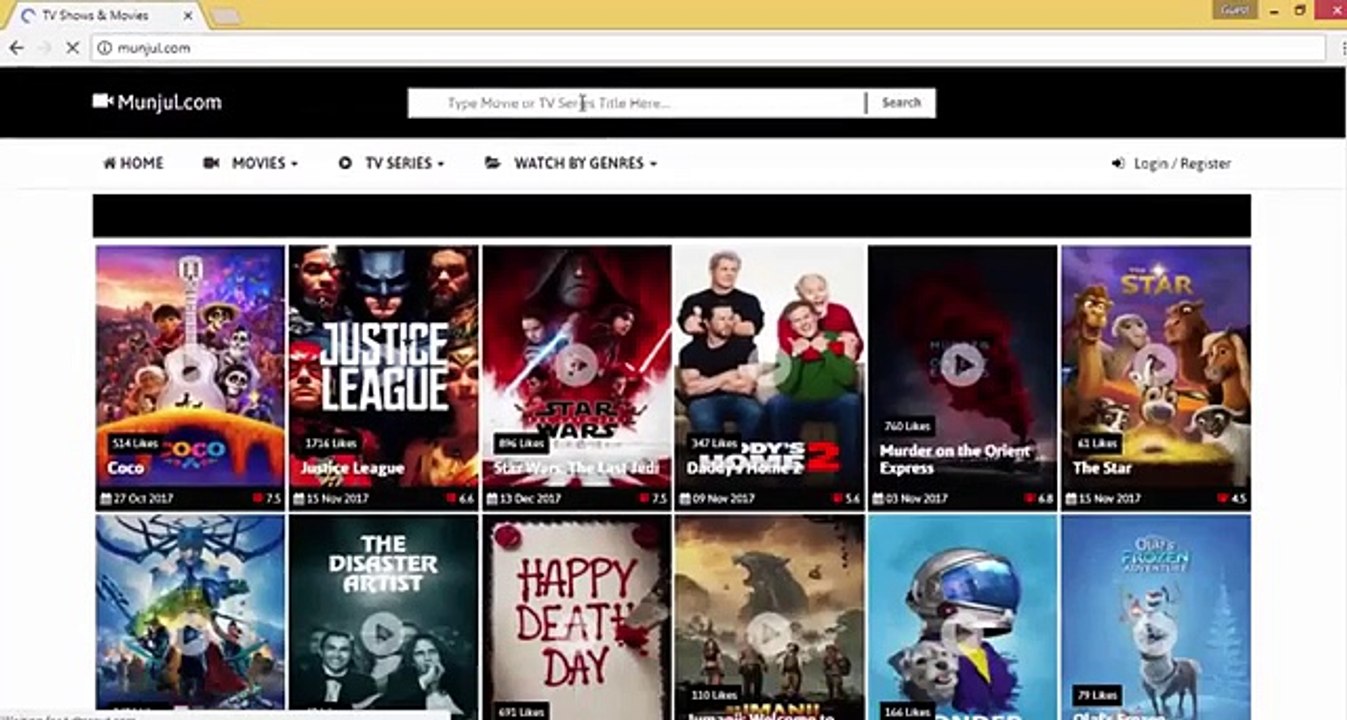1347x720 pixels.
Task: Click the "61 Likes" badge on The Star
Action: click(x=1097, y=443)
